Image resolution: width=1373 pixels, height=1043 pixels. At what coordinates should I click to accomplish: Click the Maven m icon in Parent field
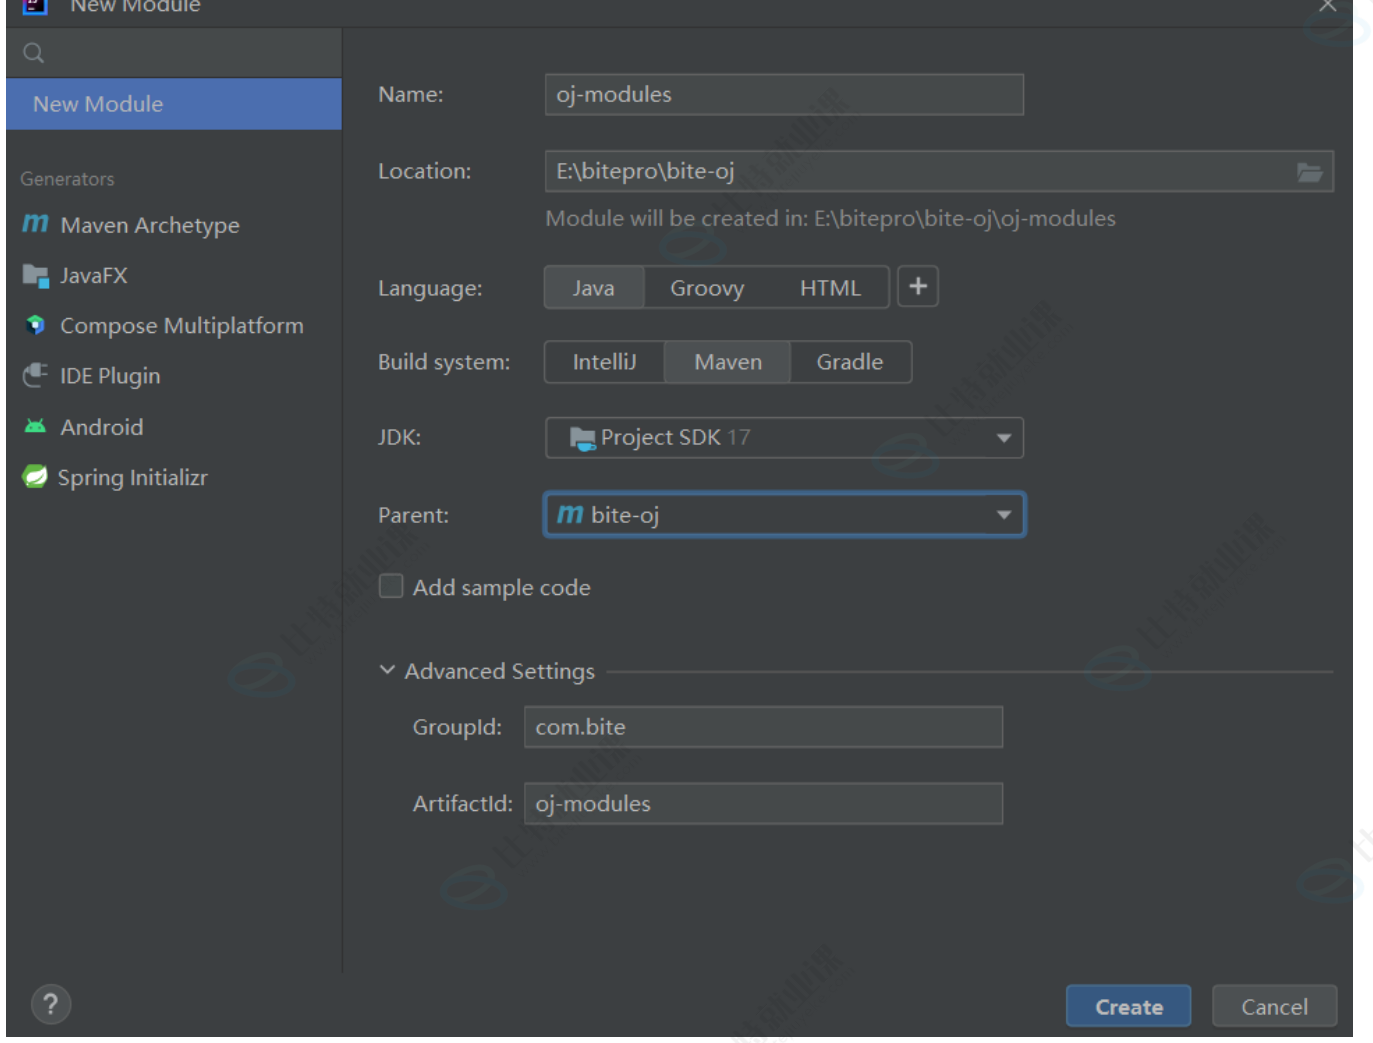pos(570,514)
